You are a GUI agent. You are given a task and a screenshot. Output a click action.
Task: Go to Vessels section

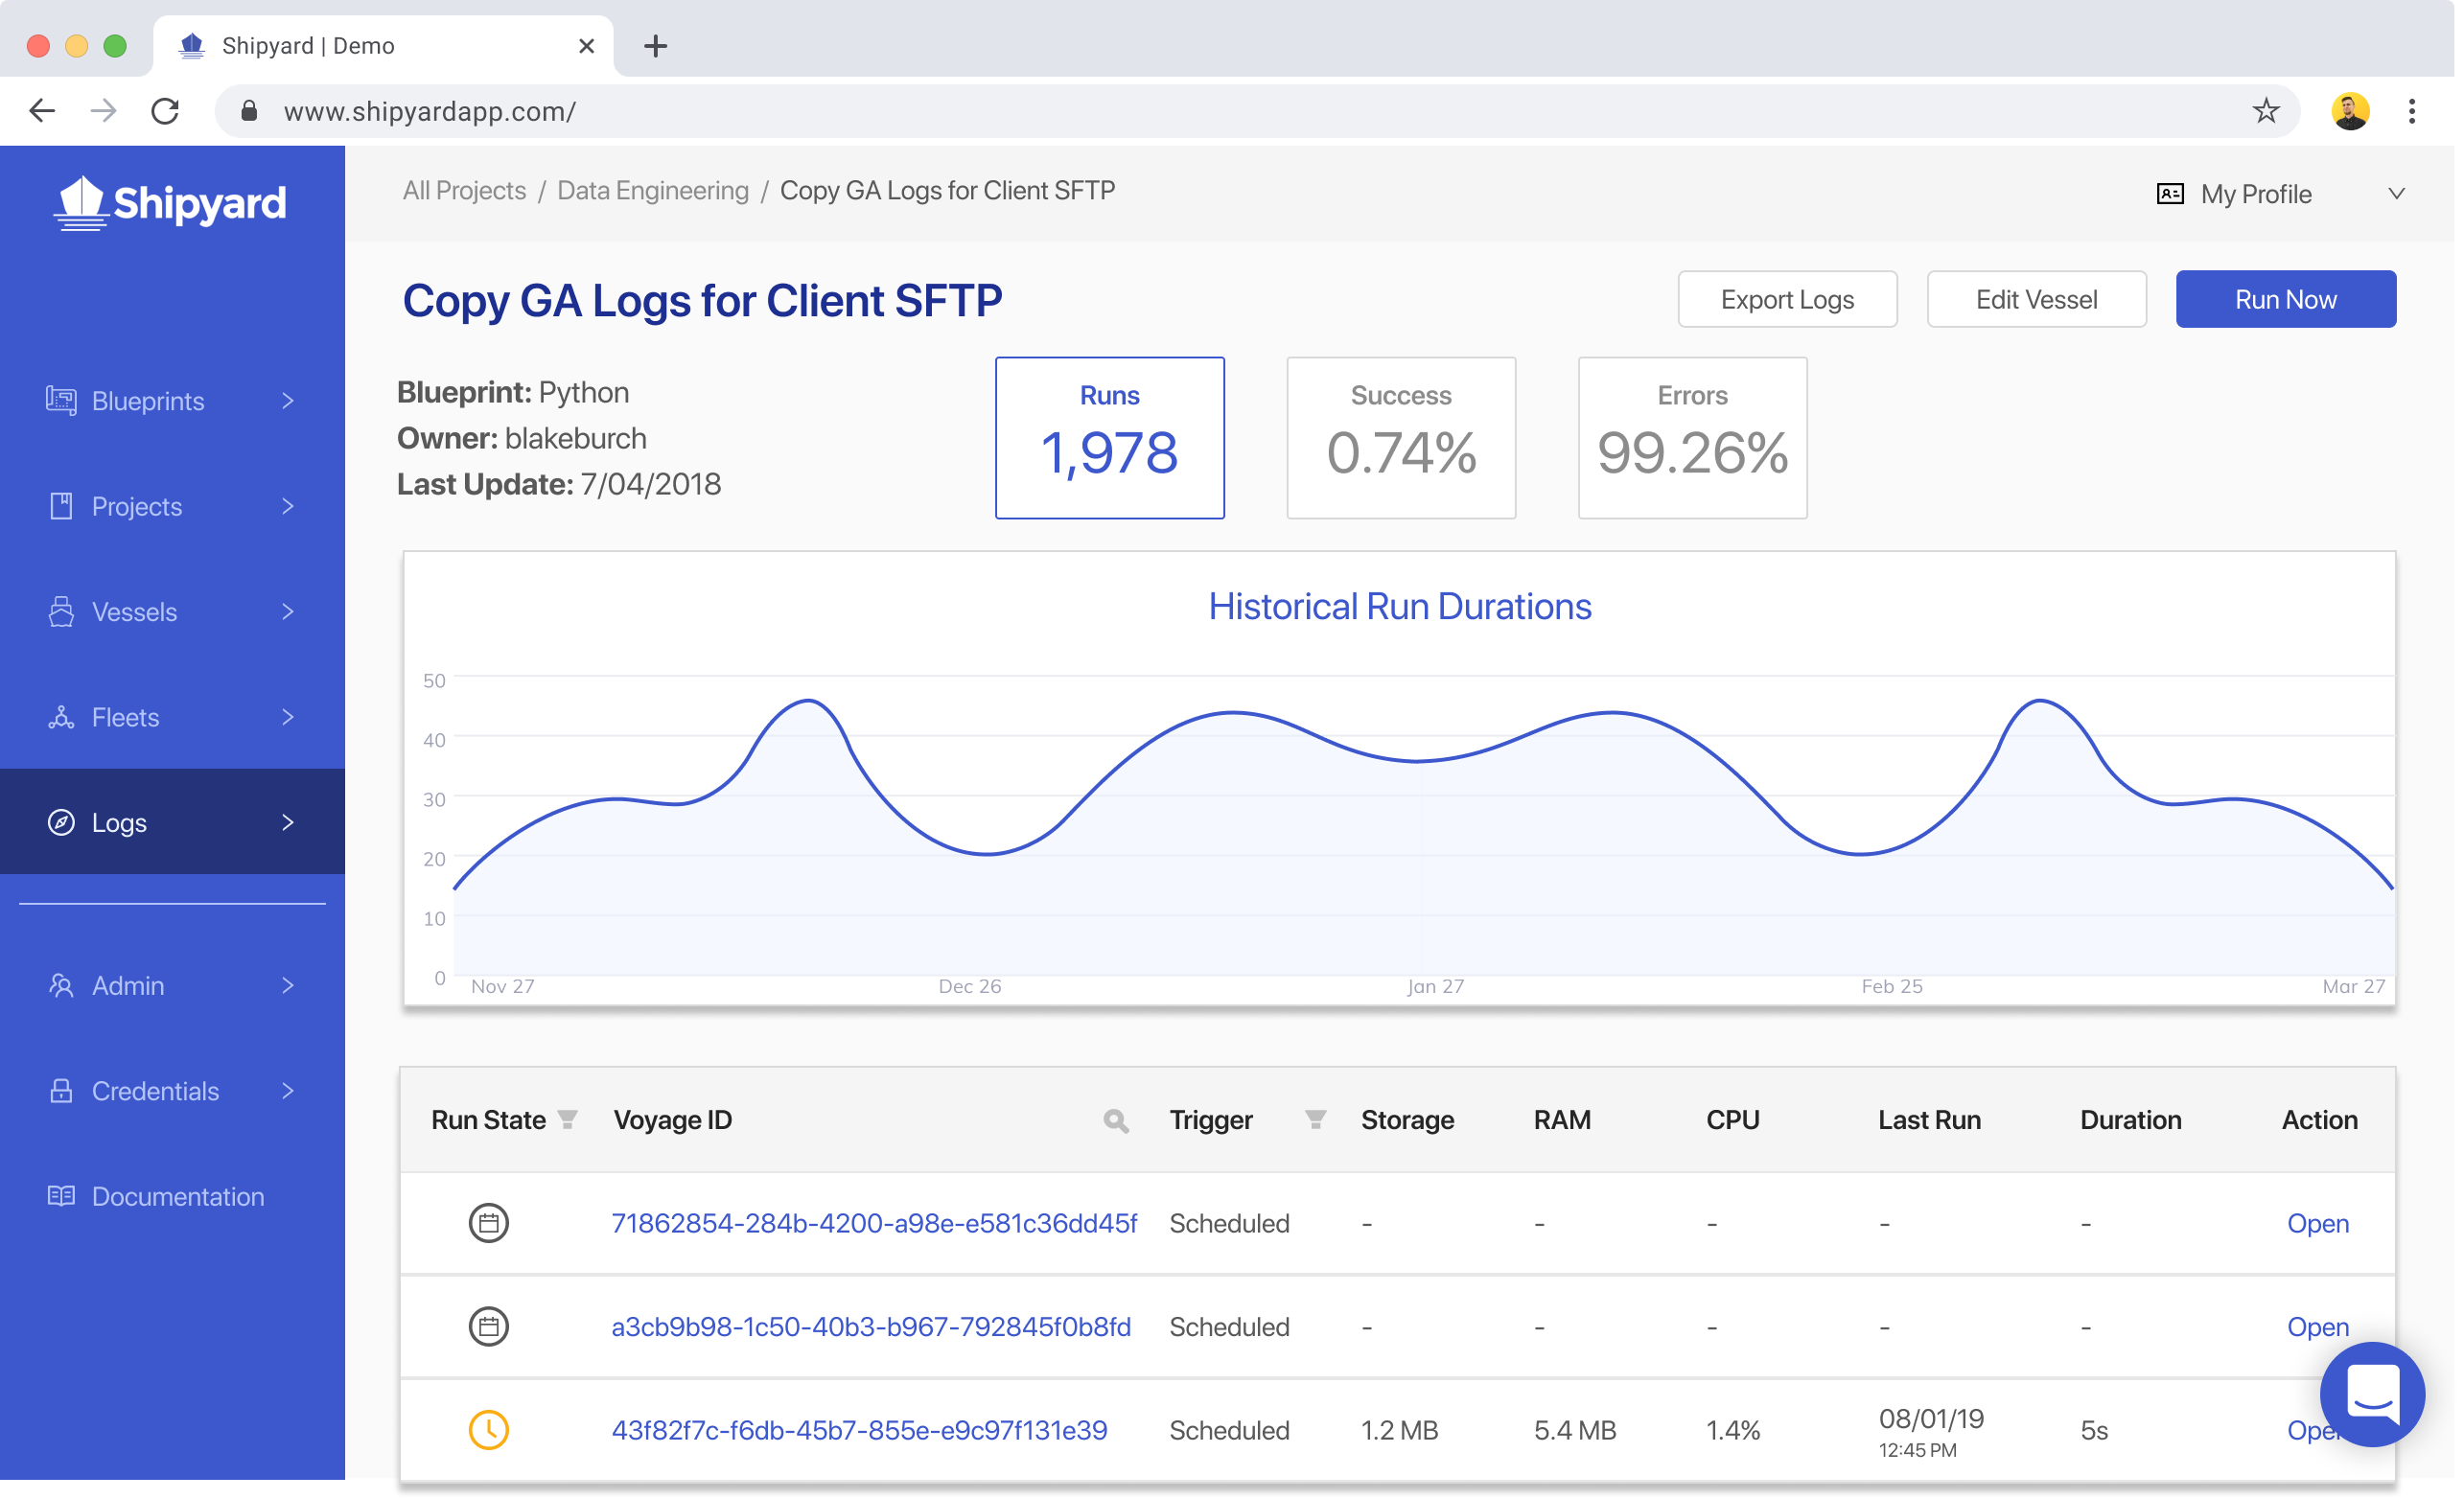(172, 612)
